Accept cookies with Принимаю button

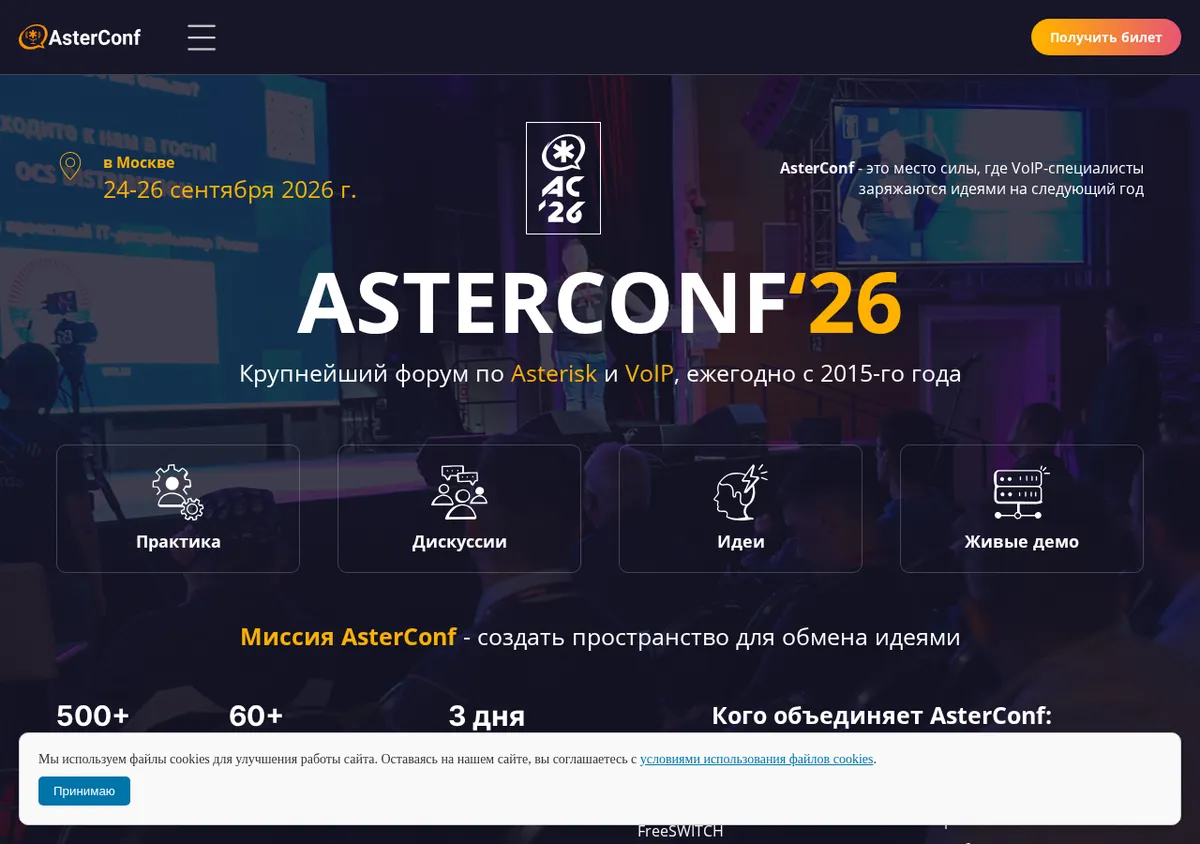pyautogui.click(x=84, y=791)
